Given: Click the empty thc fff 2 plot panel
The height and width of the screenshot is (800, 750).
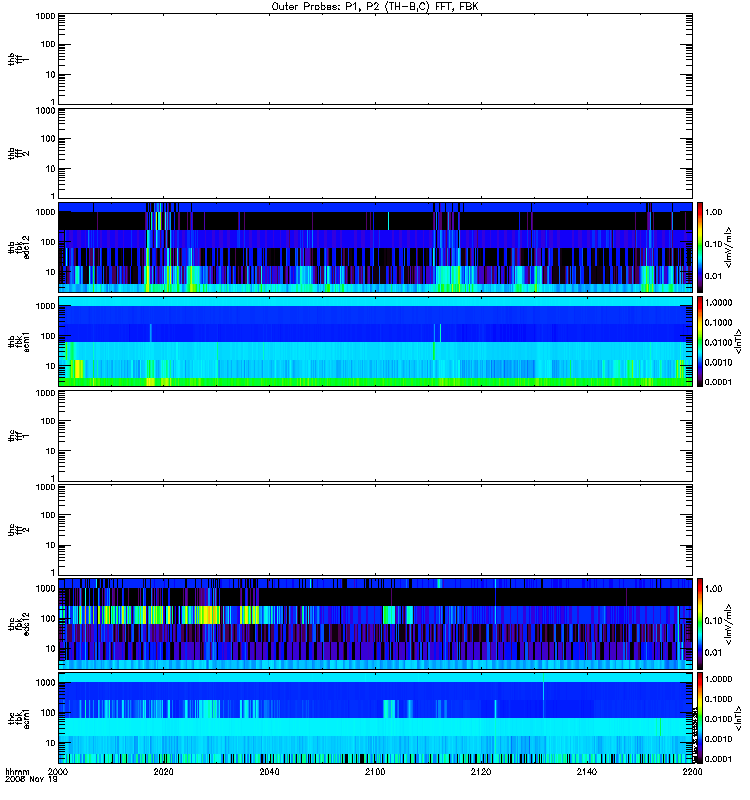Looking at the screenshot, I should tap(375, 530).
